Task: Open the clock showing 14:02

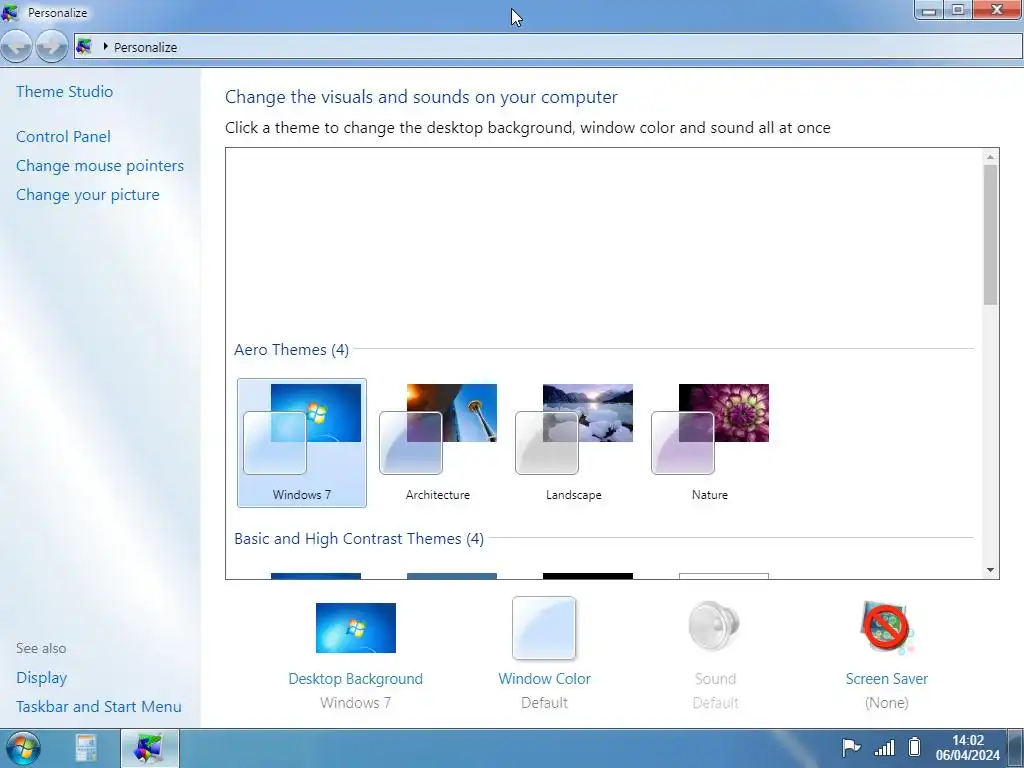Action: (968, 748)
